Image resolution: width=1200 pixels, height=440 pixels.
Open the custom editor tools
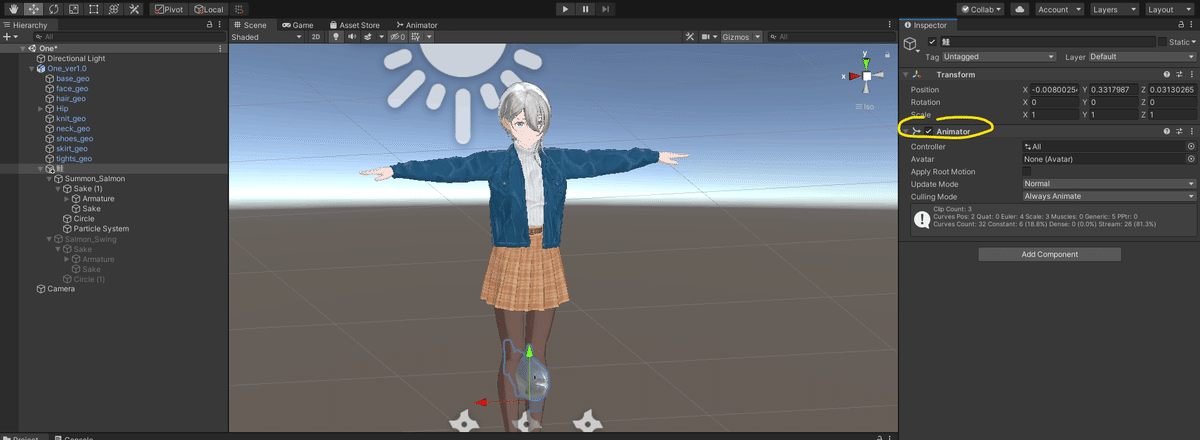click(x=133, y=8)
